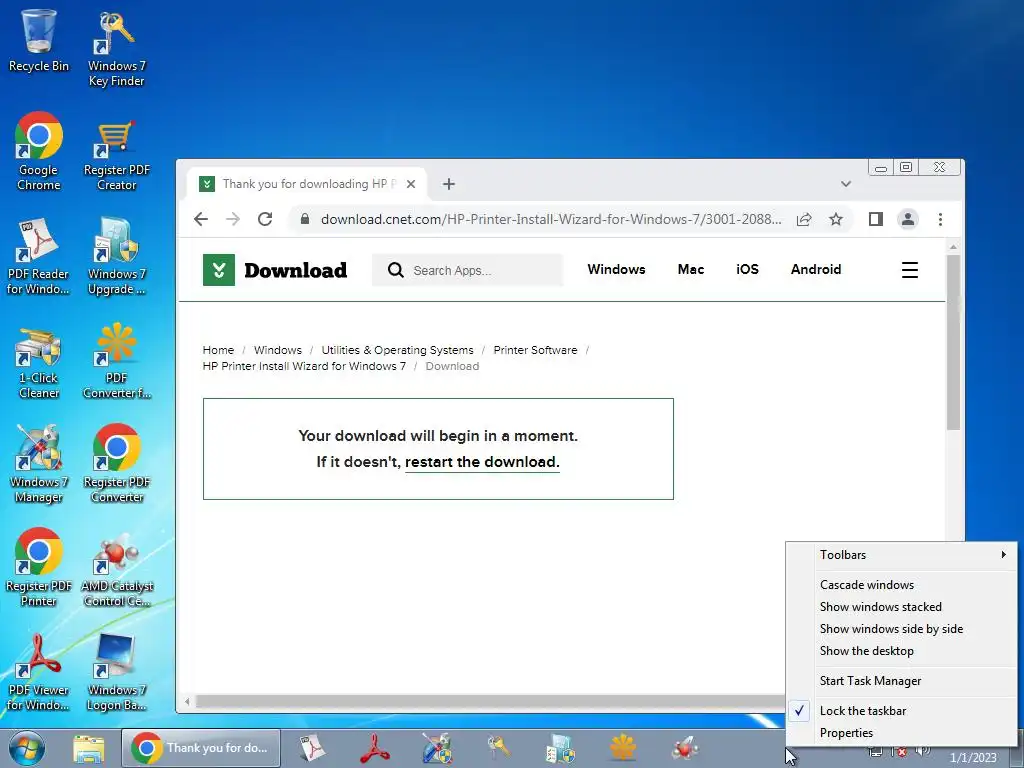Click the horizontal scrollbar left arrow
Screen dimensions: 1024x768
point(187,702)
